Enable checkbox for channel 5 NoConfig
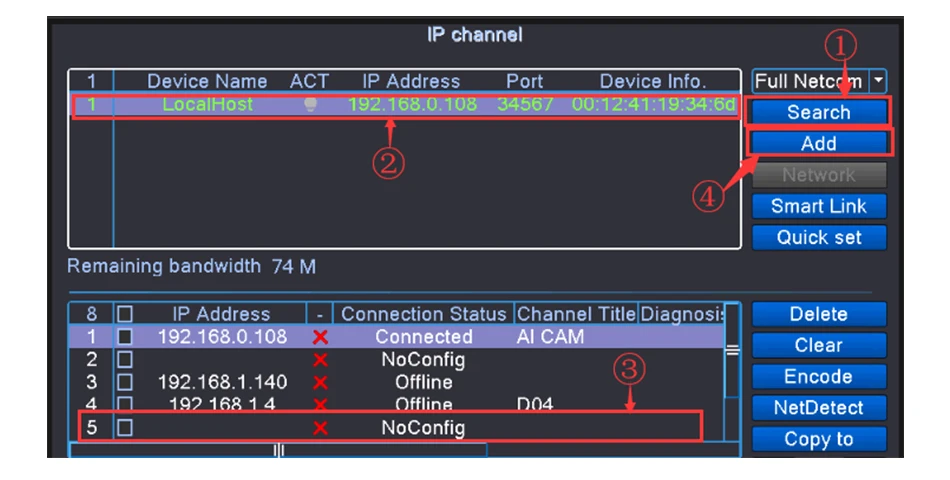This screenshot has width=950, height=480. click(x=124, y=428)
